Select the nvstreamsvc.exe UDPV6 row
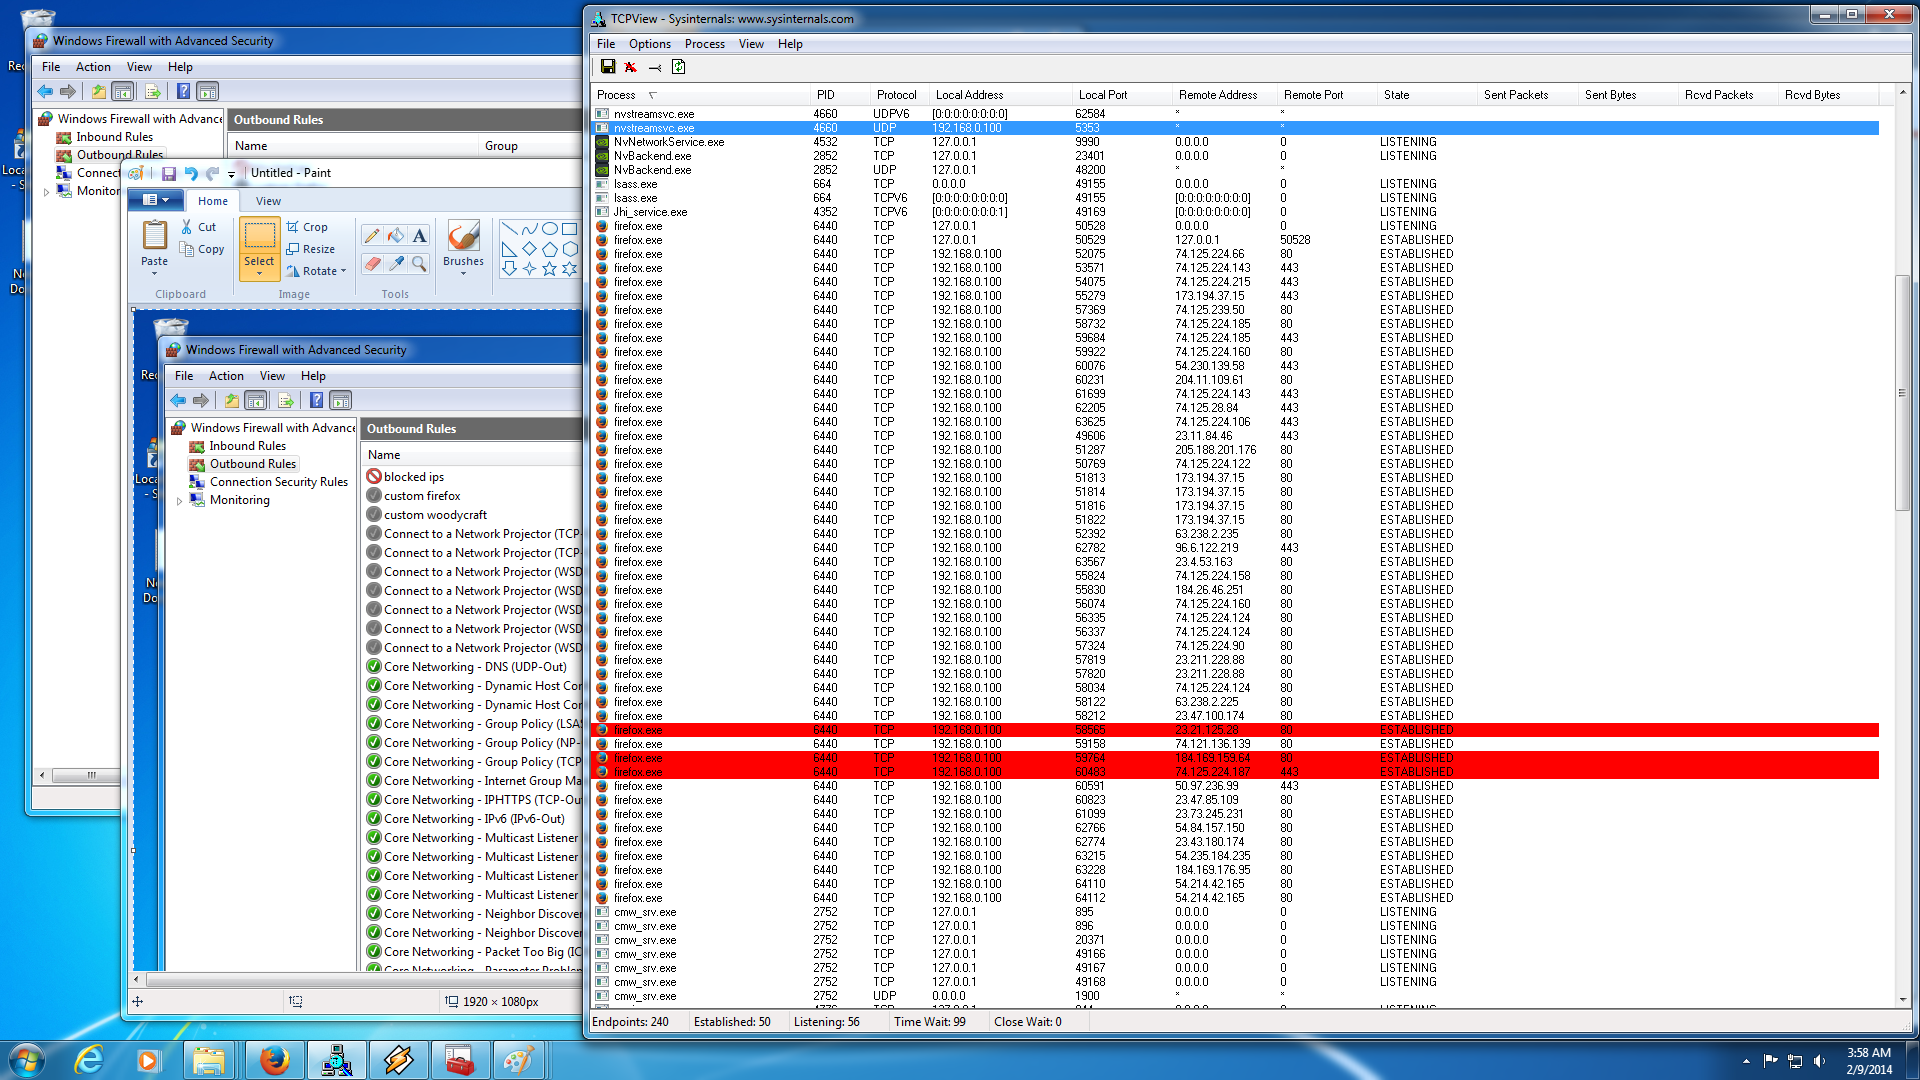Viewport: 1920px width, 1080px height. 1236,114
